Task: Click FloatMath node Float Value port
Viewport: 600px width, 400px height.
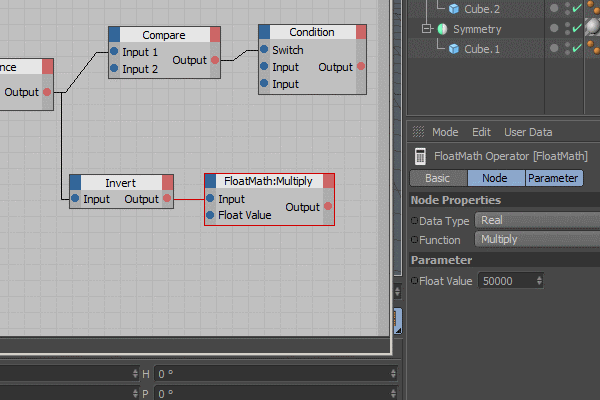Action: tap(210, 215)
